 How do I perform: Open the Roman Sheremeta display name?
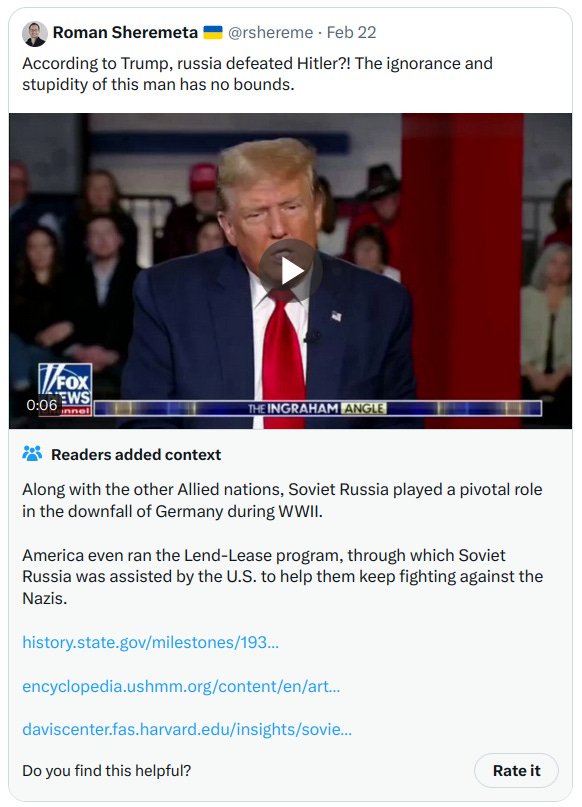click(x=125, y=32)
